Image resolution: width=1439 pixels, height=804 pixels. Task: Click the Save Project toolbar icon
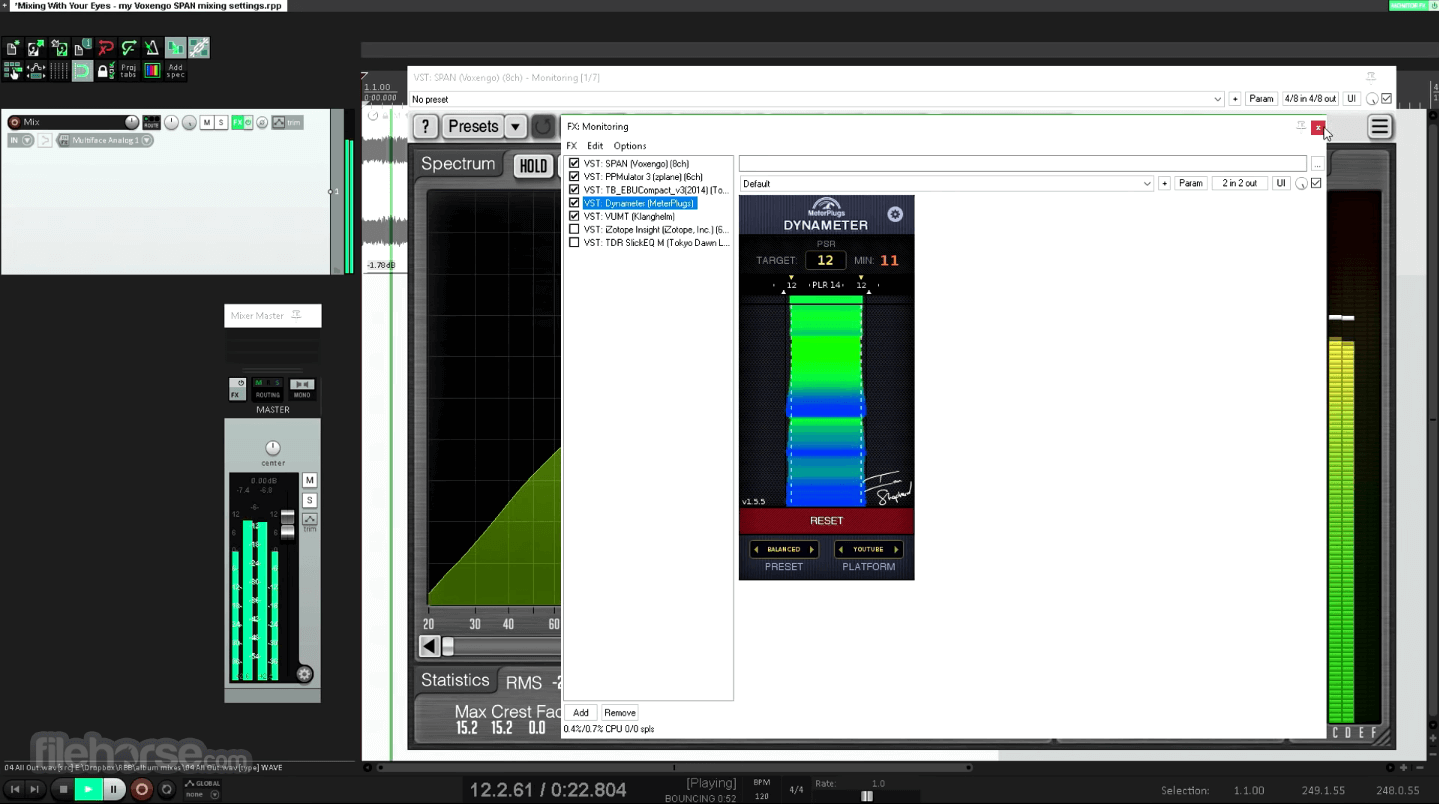click(x=59, y=48)
